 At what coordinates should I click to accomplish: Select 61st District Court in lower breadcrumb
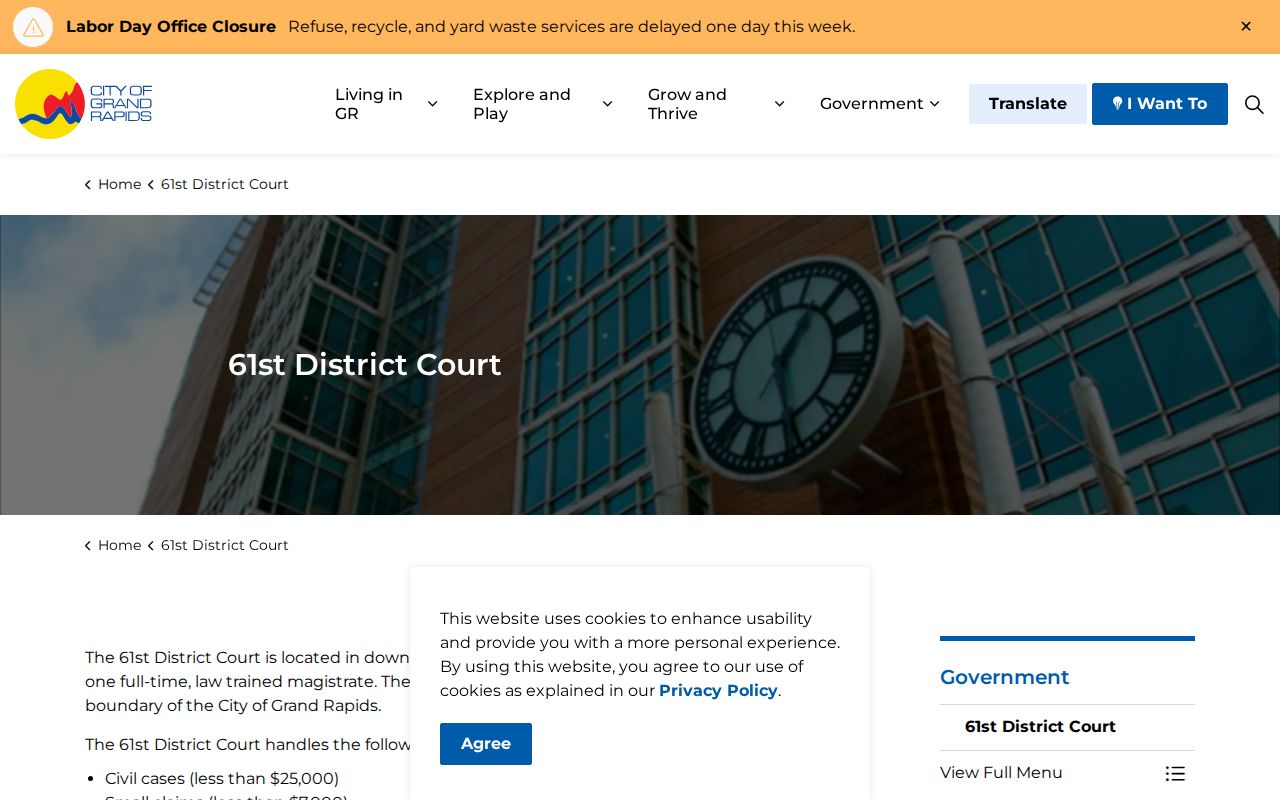tap(225, 545)
